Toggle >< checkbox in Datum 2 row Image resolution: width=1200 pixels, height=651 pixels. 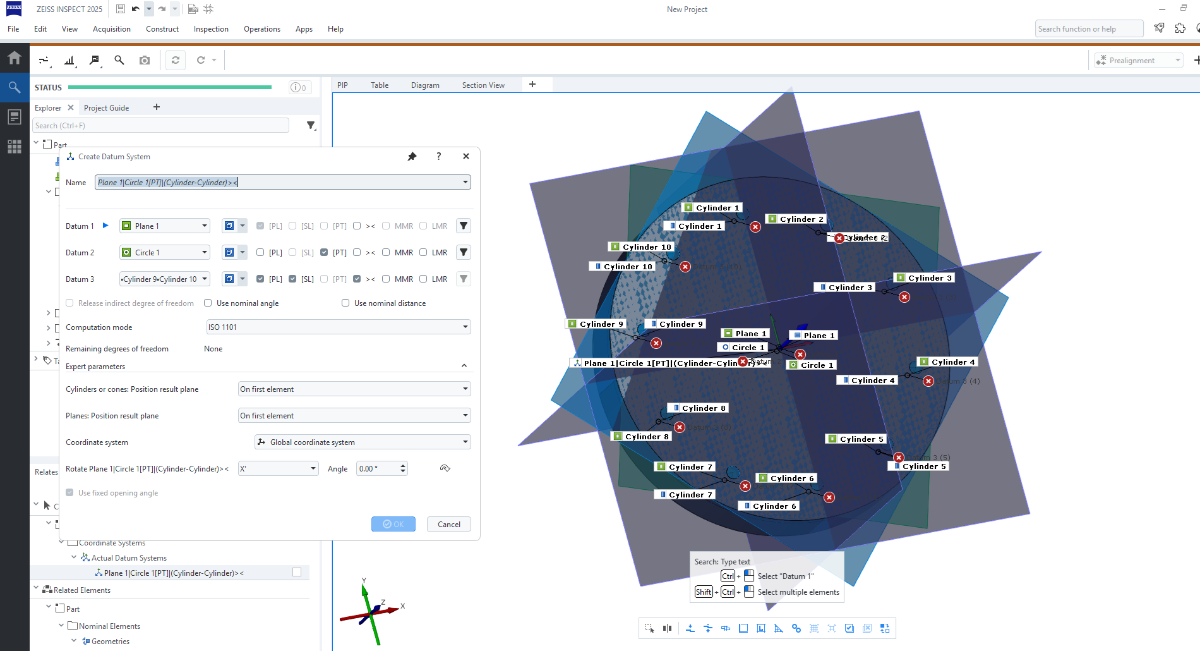tap(357, 252)
